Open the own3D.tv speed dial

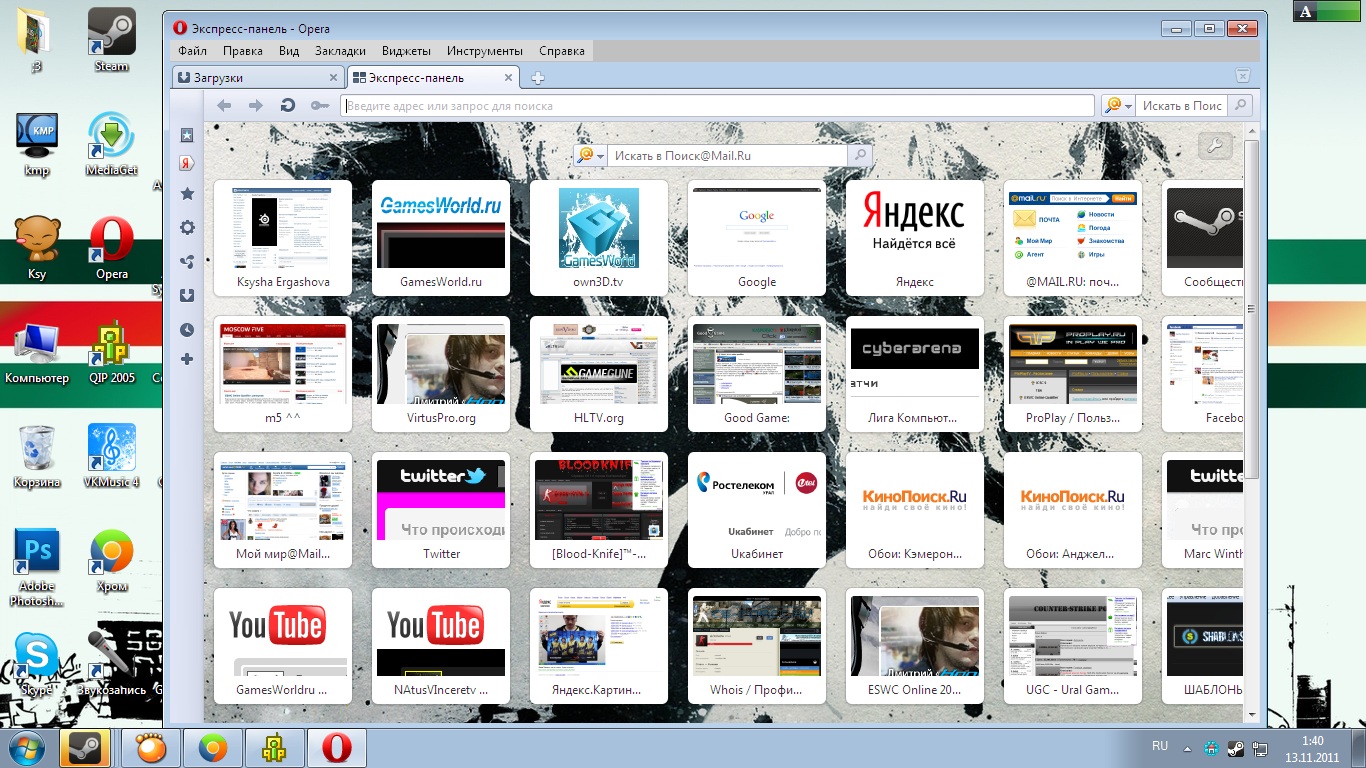(599, 238)
